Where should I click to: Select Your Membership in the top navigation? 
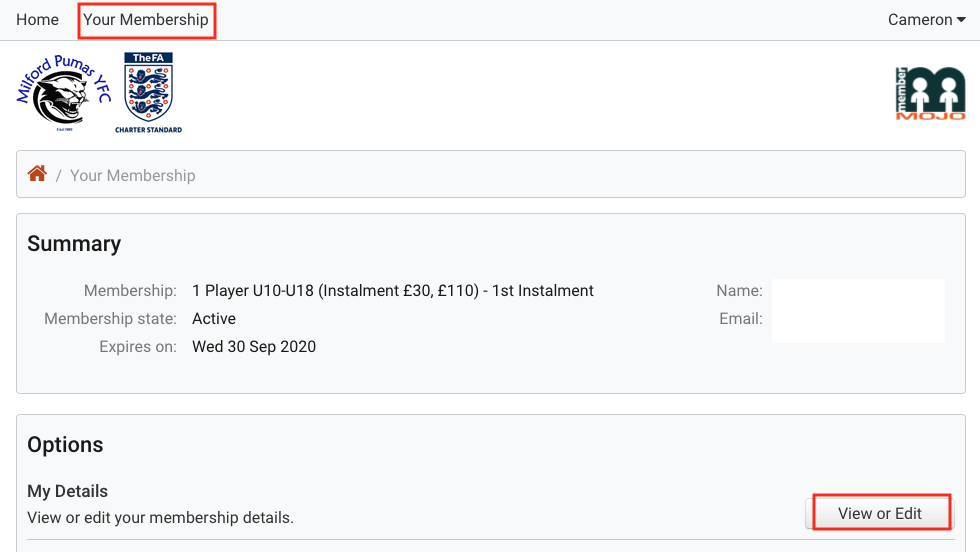(x=146, y=20)
